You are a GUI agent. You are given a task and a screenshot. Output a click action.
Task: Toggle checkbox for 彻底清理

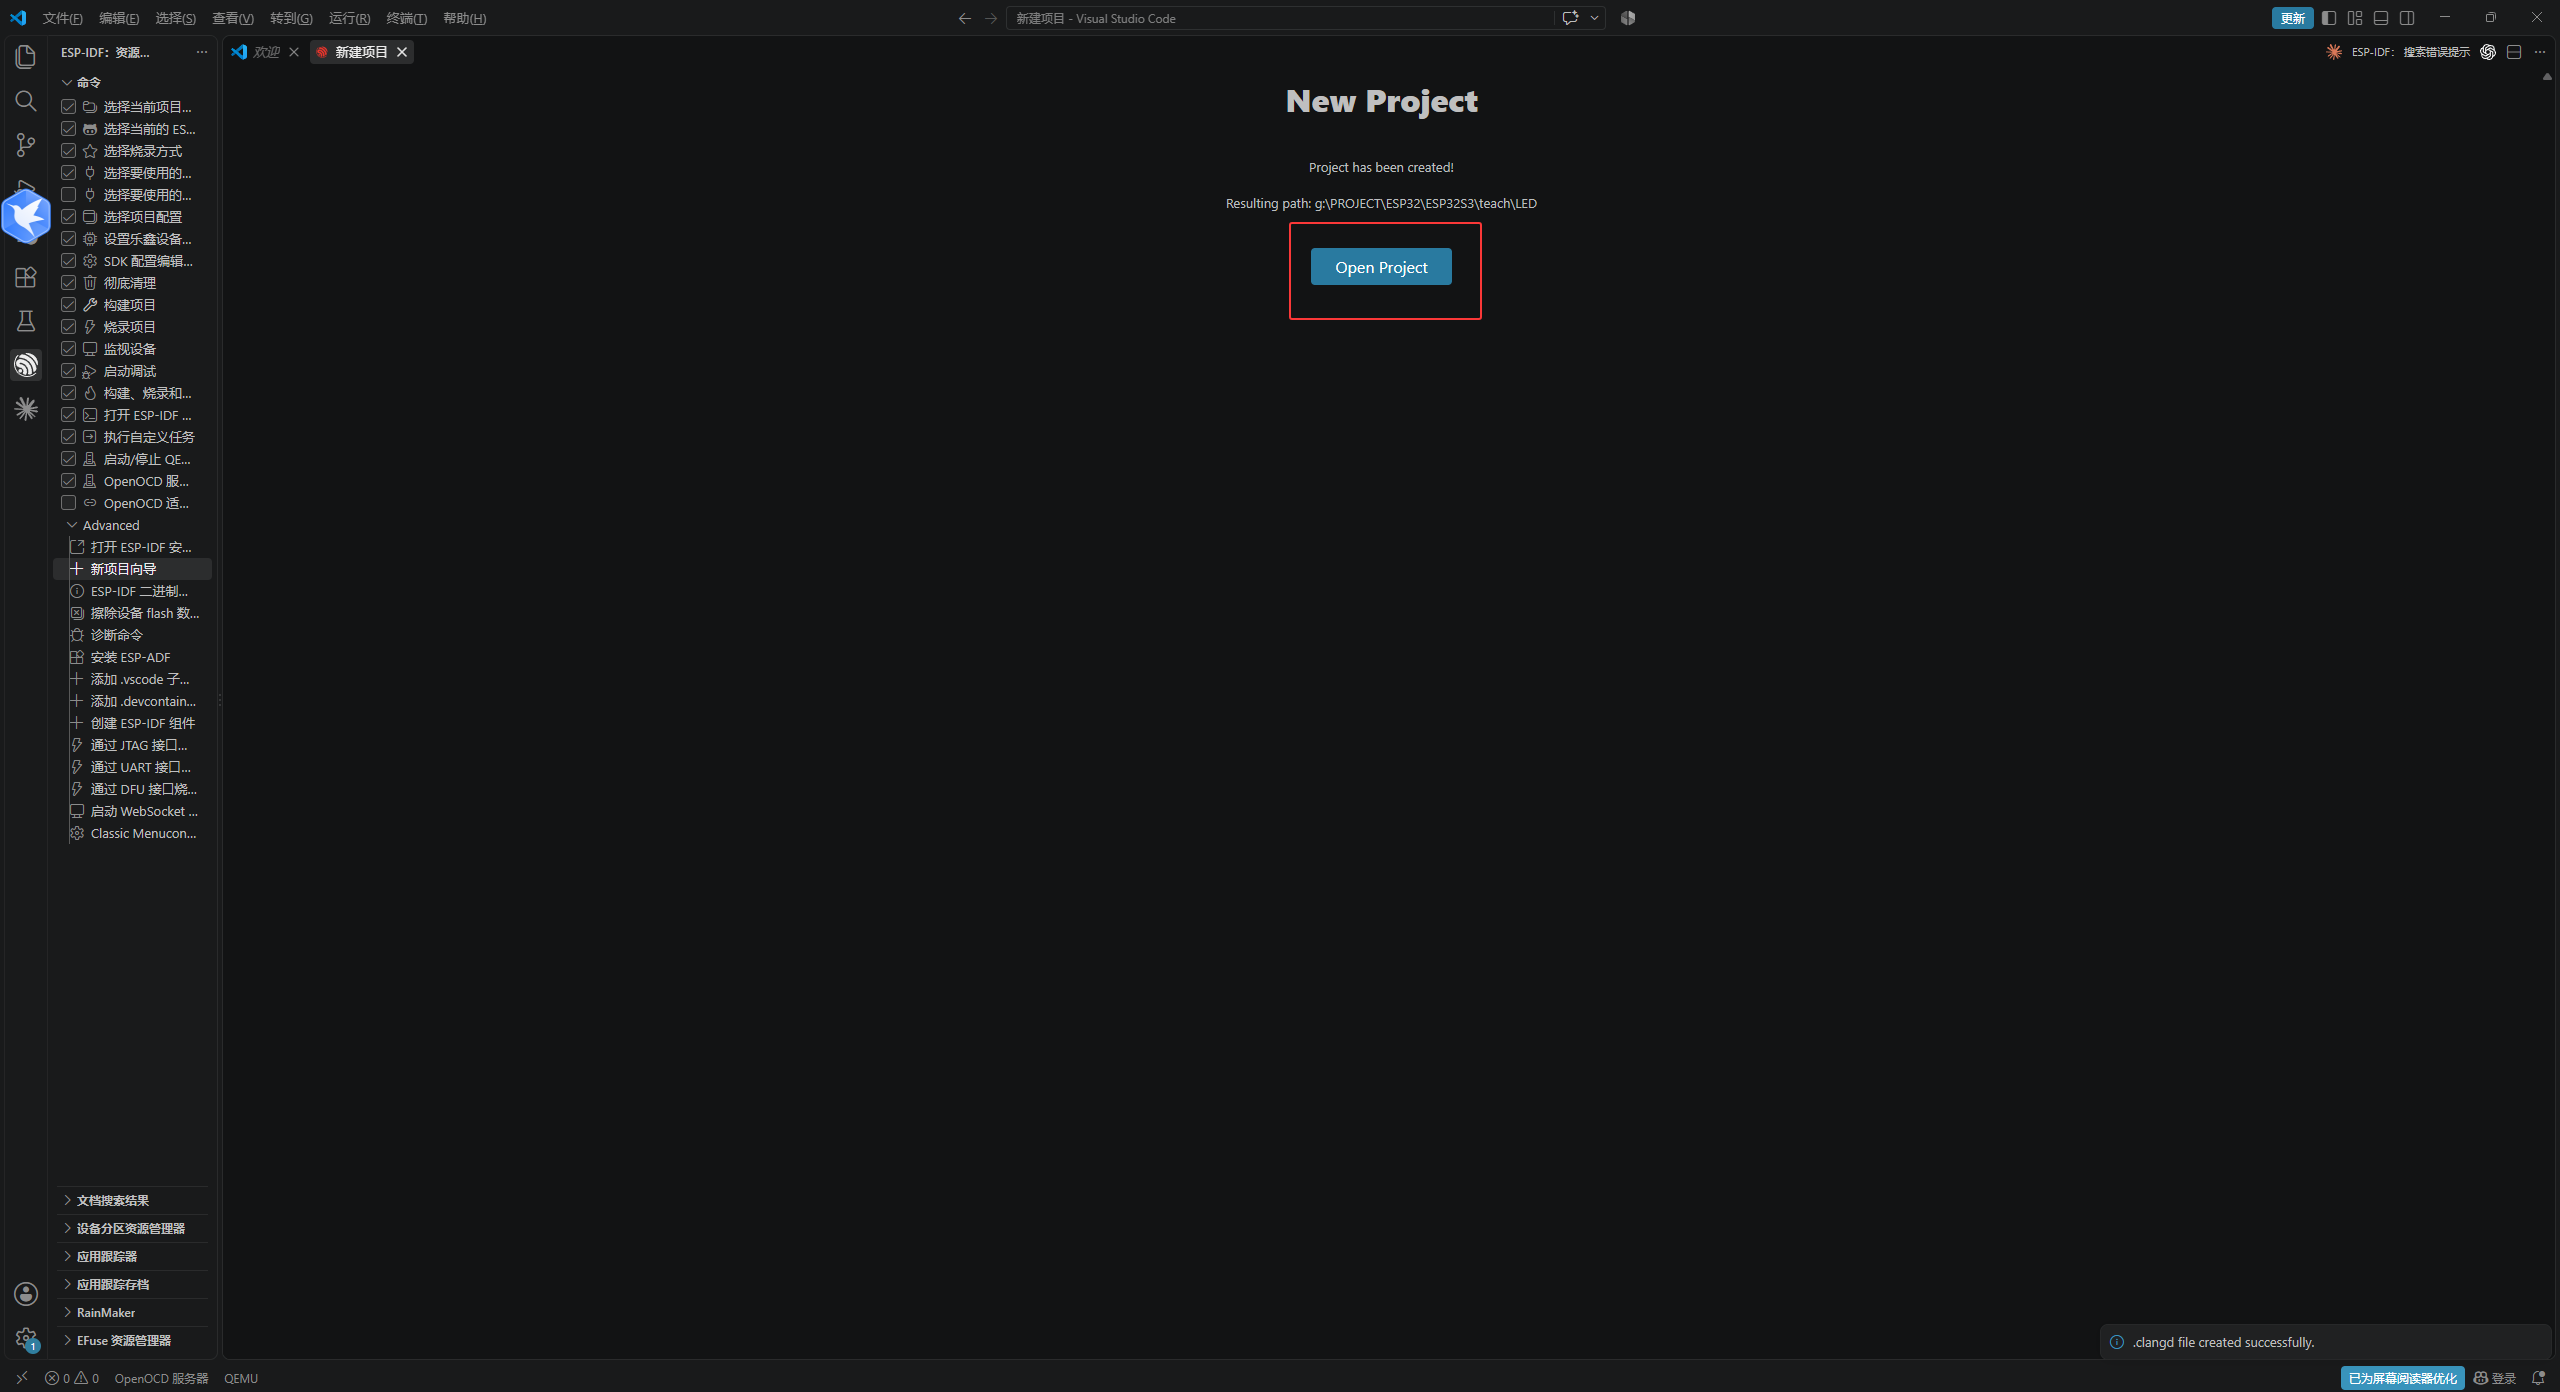(x=68, y=283)
